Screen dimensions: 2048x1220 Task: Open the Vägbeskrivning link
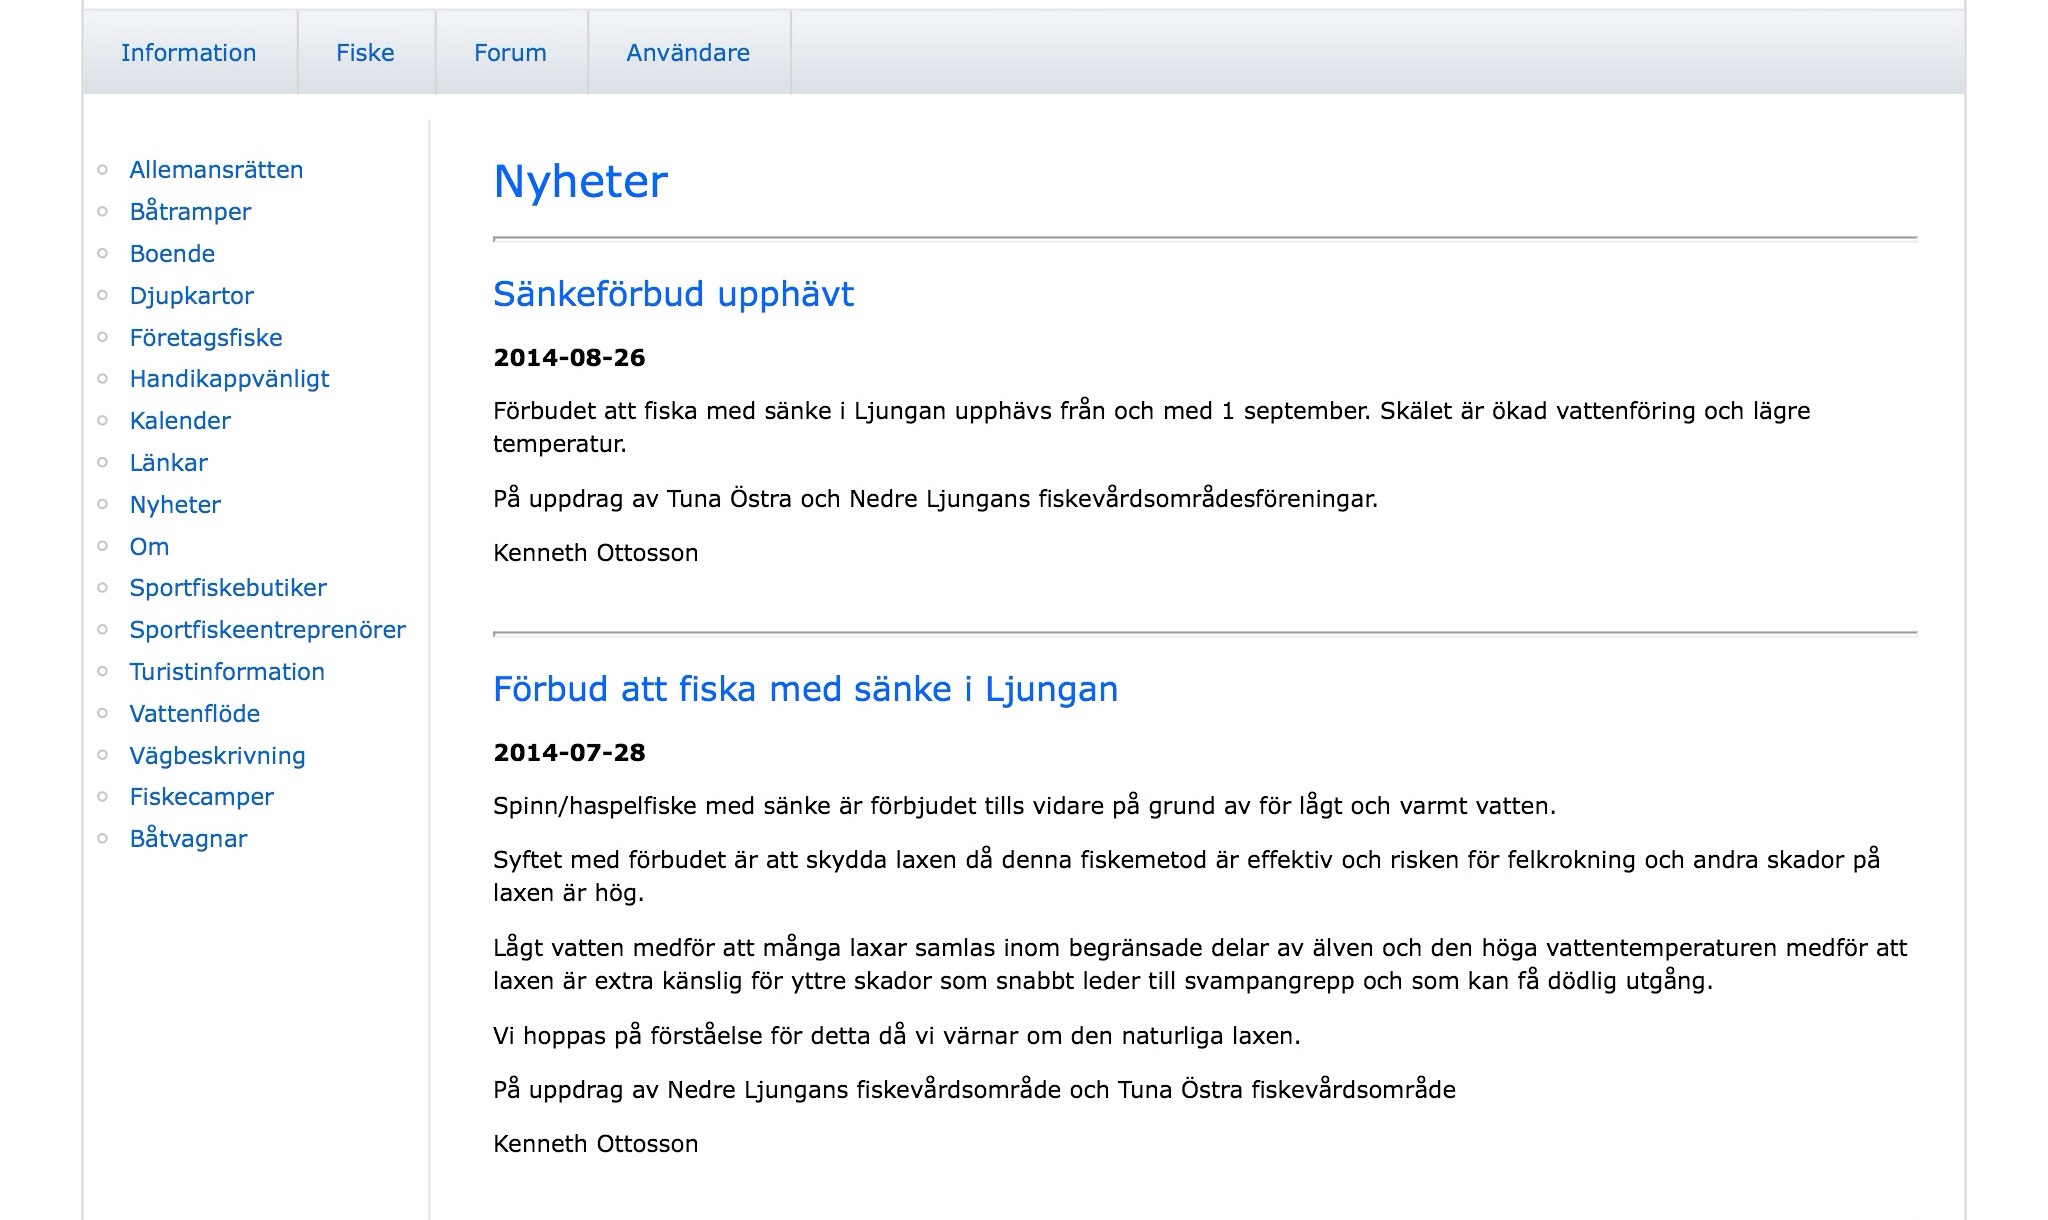pos(217,756)
